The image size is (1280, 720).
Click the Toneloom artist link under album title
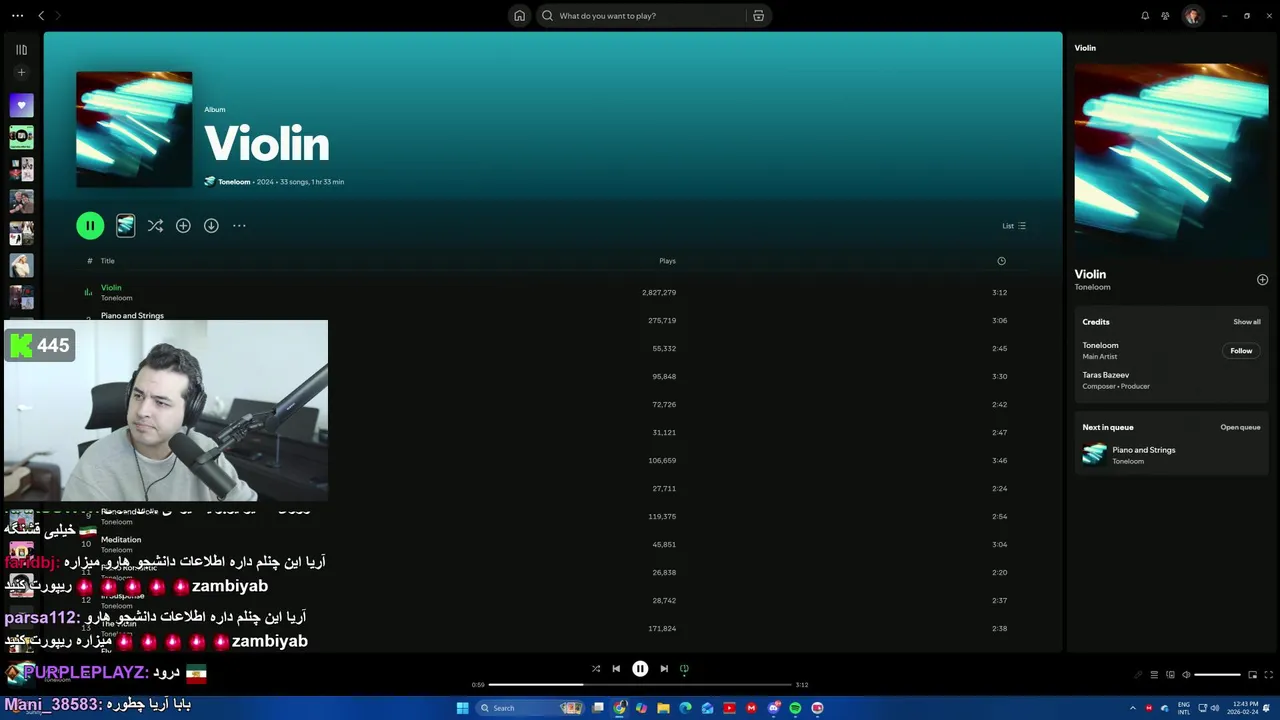[x=234, y=182]
